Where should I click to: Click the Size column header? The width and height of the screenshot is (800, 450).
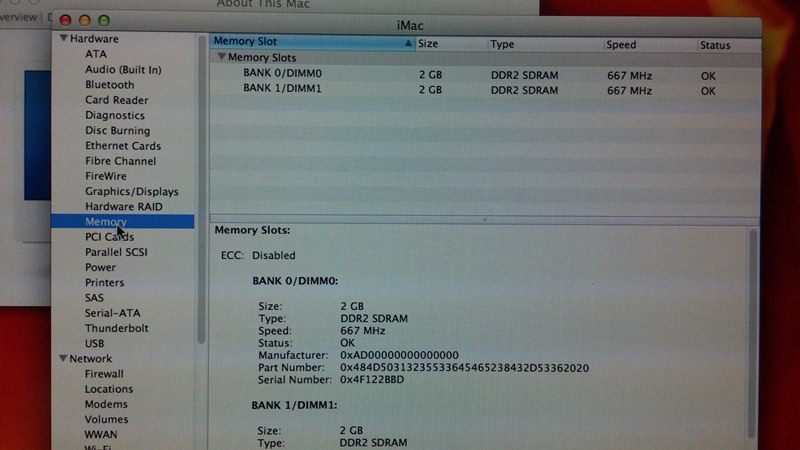pos(451,44)
